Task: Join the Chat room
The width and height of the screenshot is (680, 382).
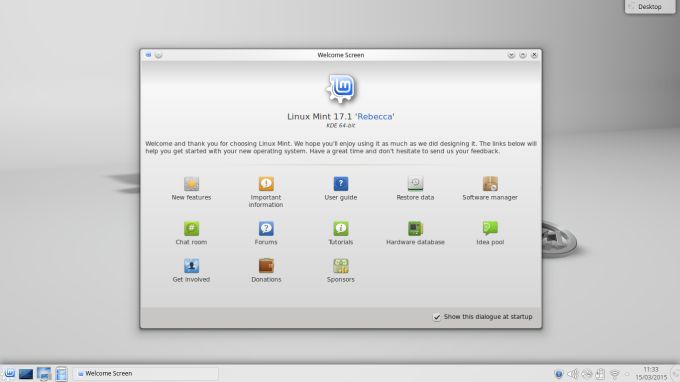Action: click(x=191, y=229)
